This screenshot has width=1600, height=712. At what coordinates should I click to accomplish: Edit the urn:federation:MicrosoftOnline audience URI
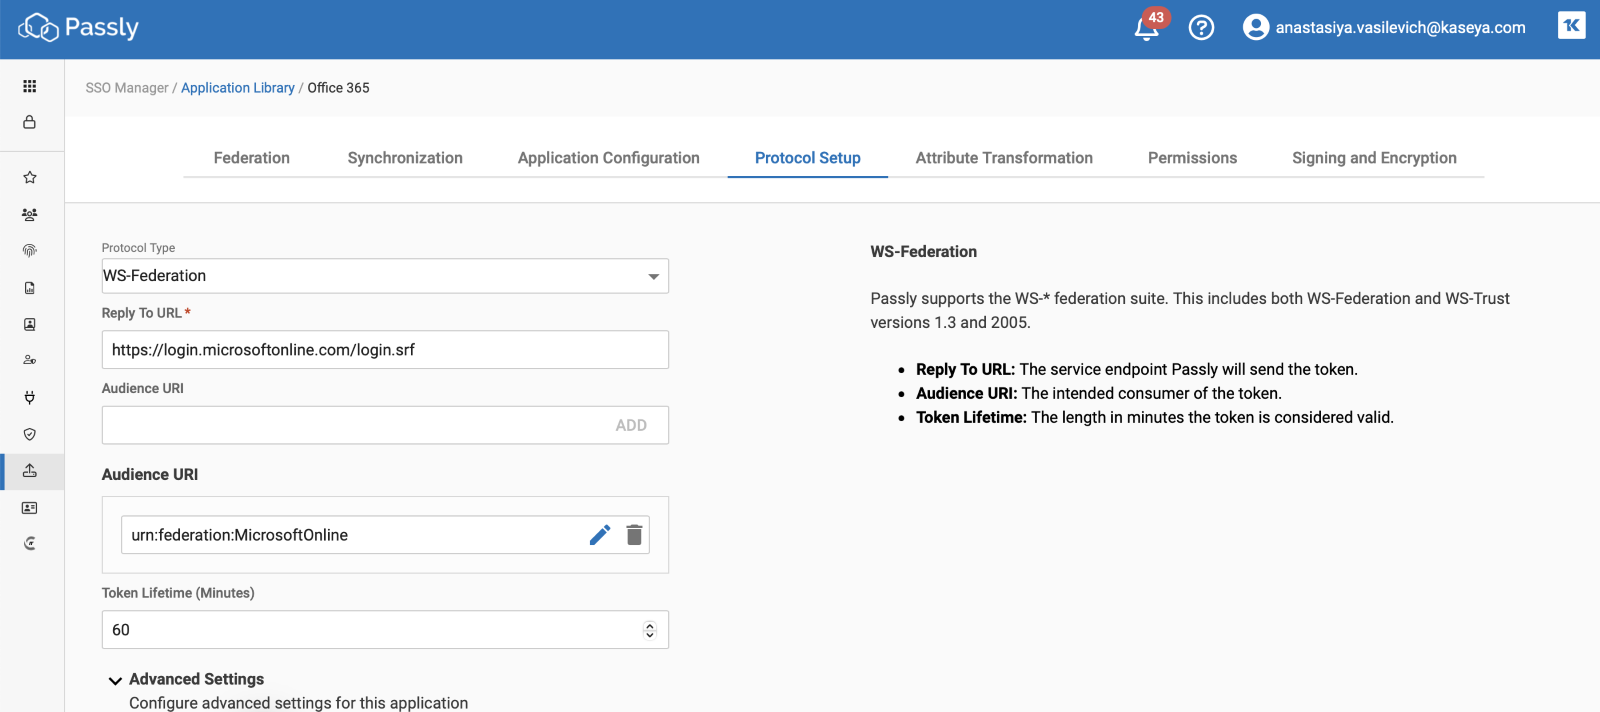600,535
